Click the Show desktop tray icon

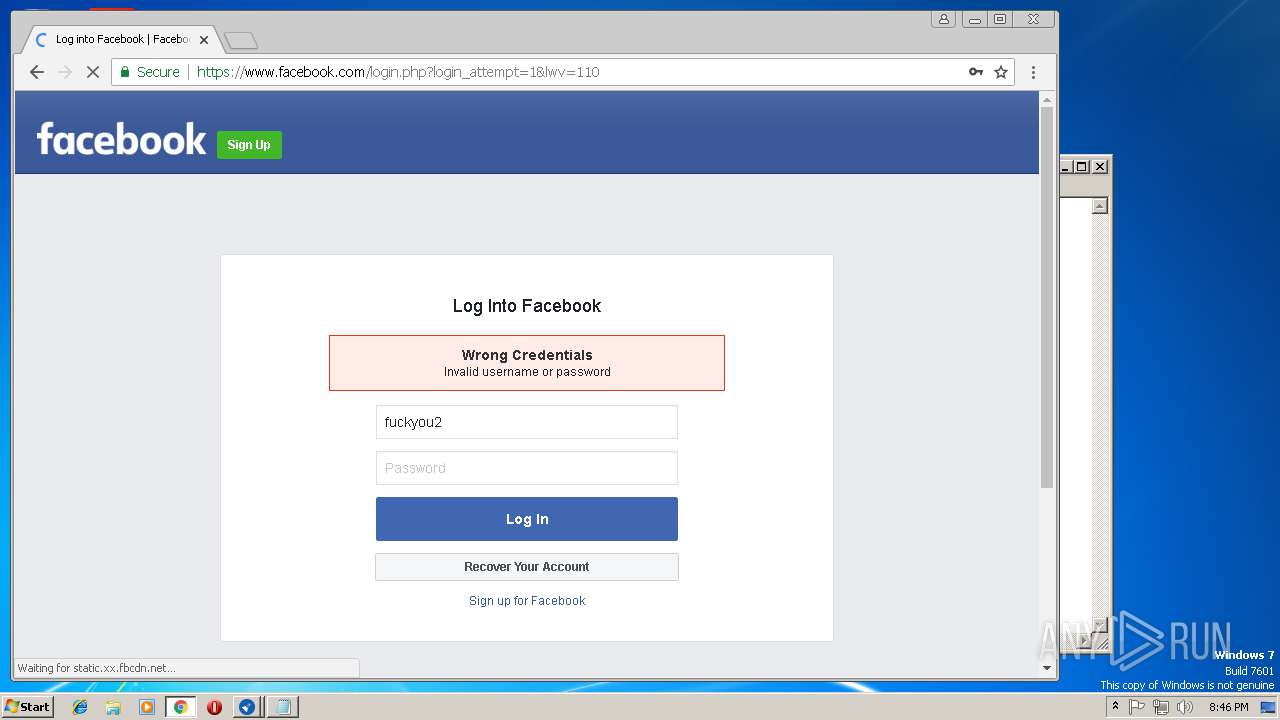click(x=1268, y=707)
